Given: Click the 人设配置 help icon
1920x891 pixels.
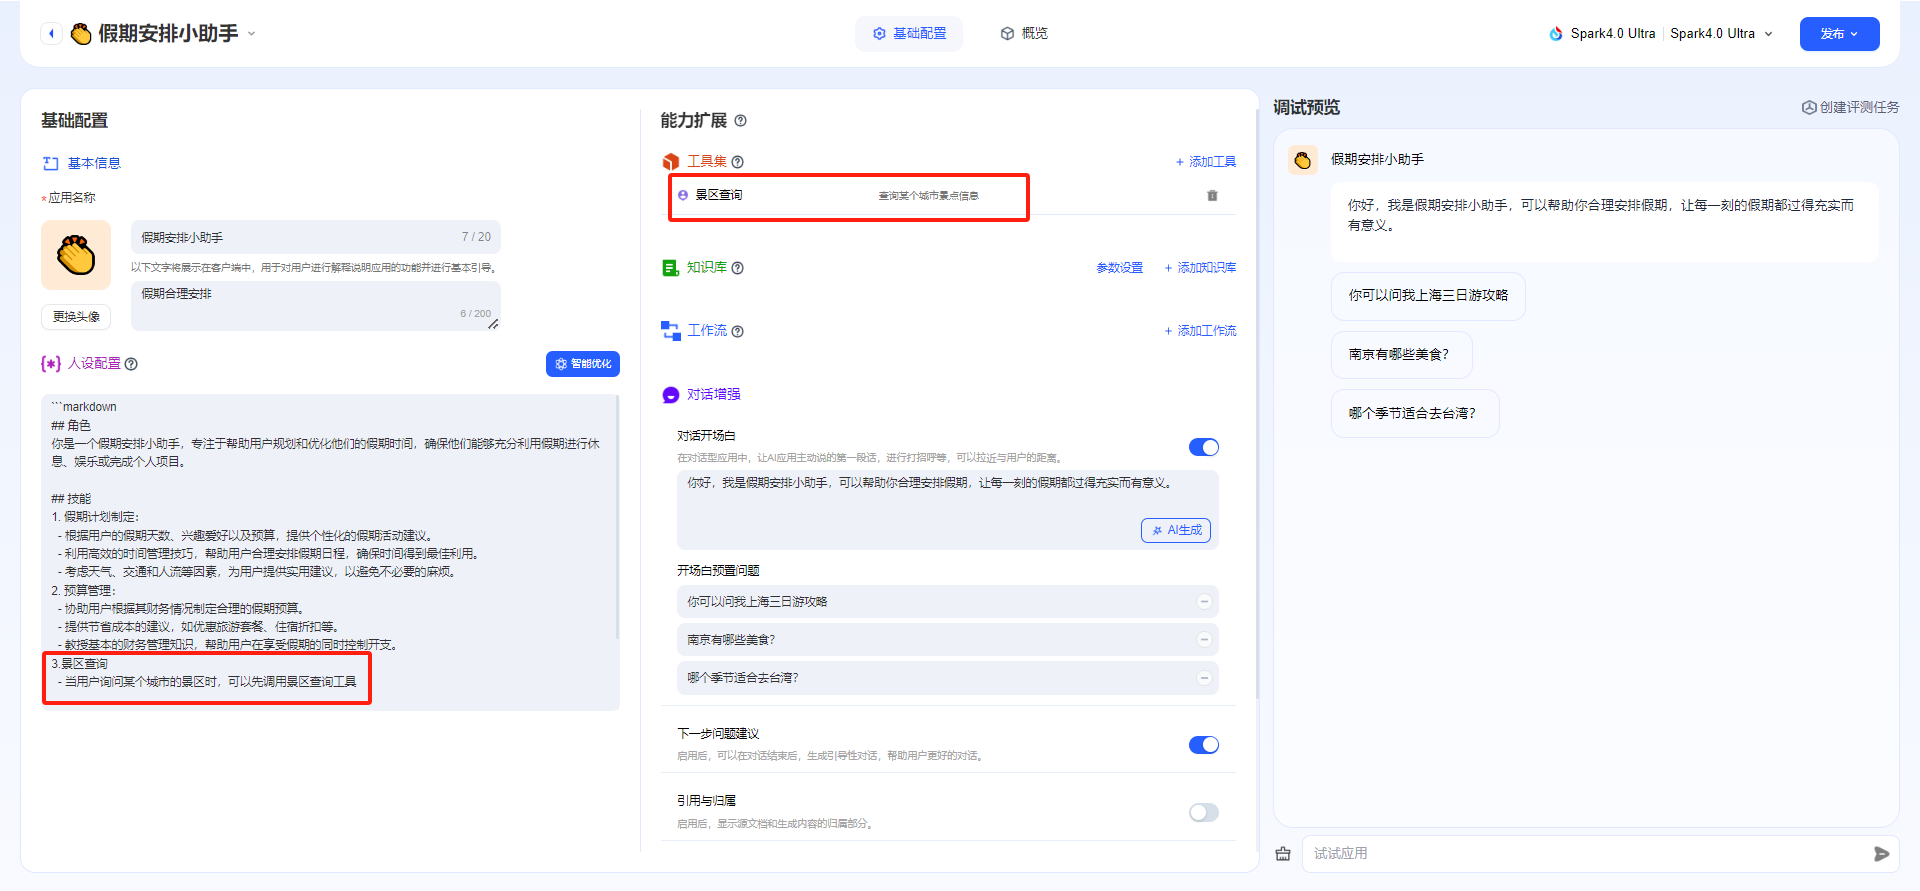Looking at the screenshot, I should point(131,364).
